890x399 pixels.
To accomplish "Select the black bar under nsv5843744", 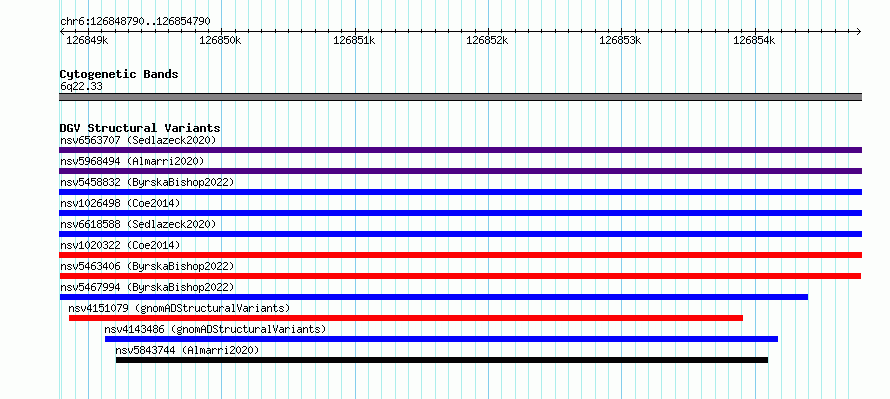I will click(442, 360).
